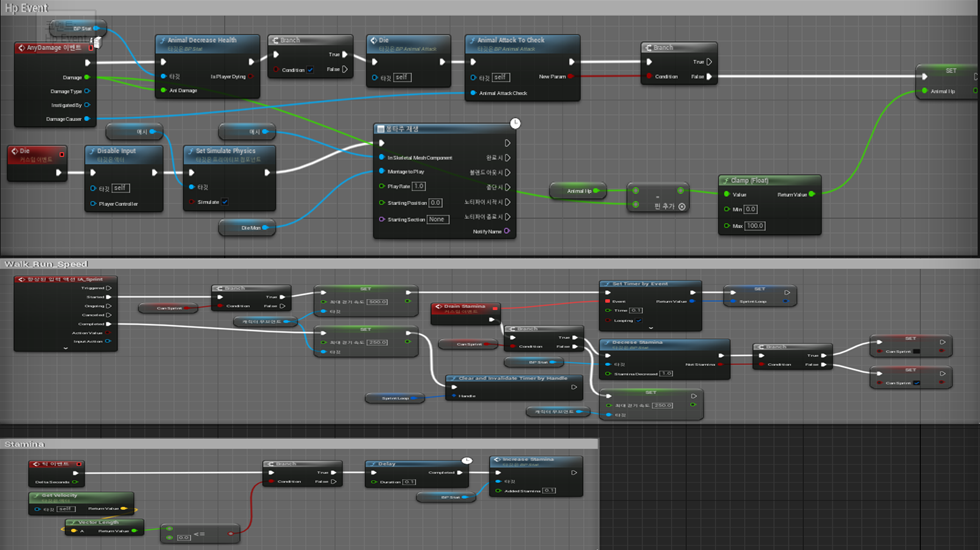This screenshot has width=980, height=550.
Task: Toggle unchecked Can Sprint checkbox on SET node
Action: pyautogui.click(x=916, y=351)
